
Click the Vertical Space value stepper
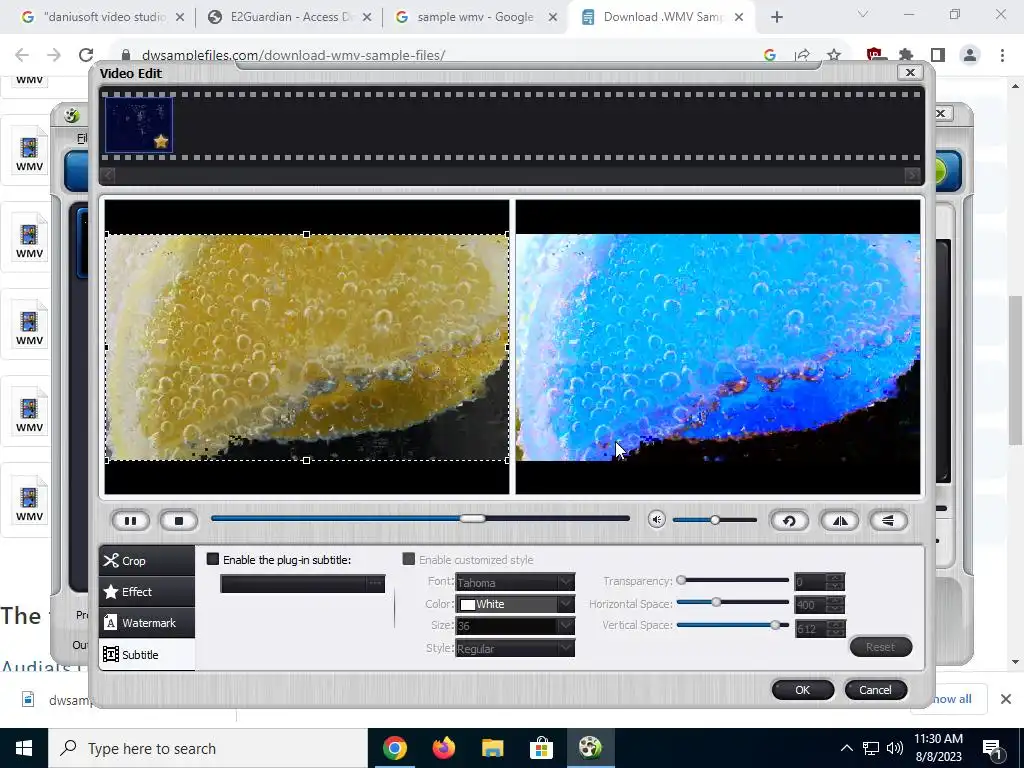(x=835, y=629)
